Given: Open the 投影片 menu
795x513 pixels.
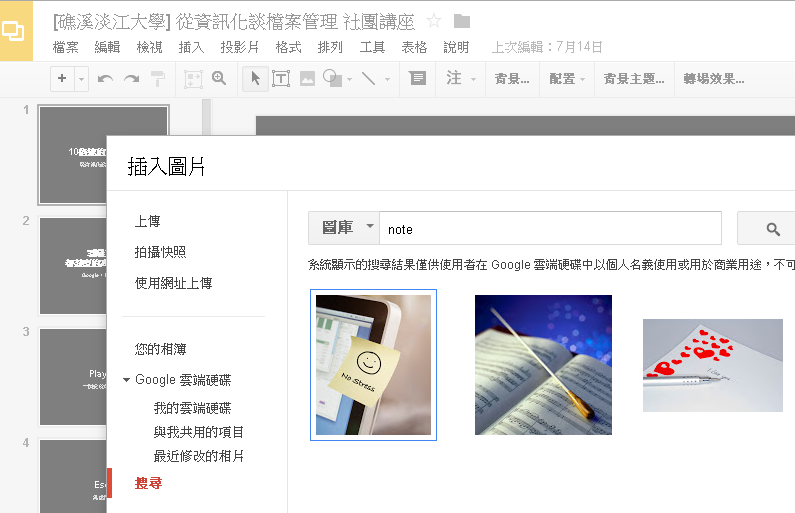Looking at the screenshot, I should click(239, 47).
